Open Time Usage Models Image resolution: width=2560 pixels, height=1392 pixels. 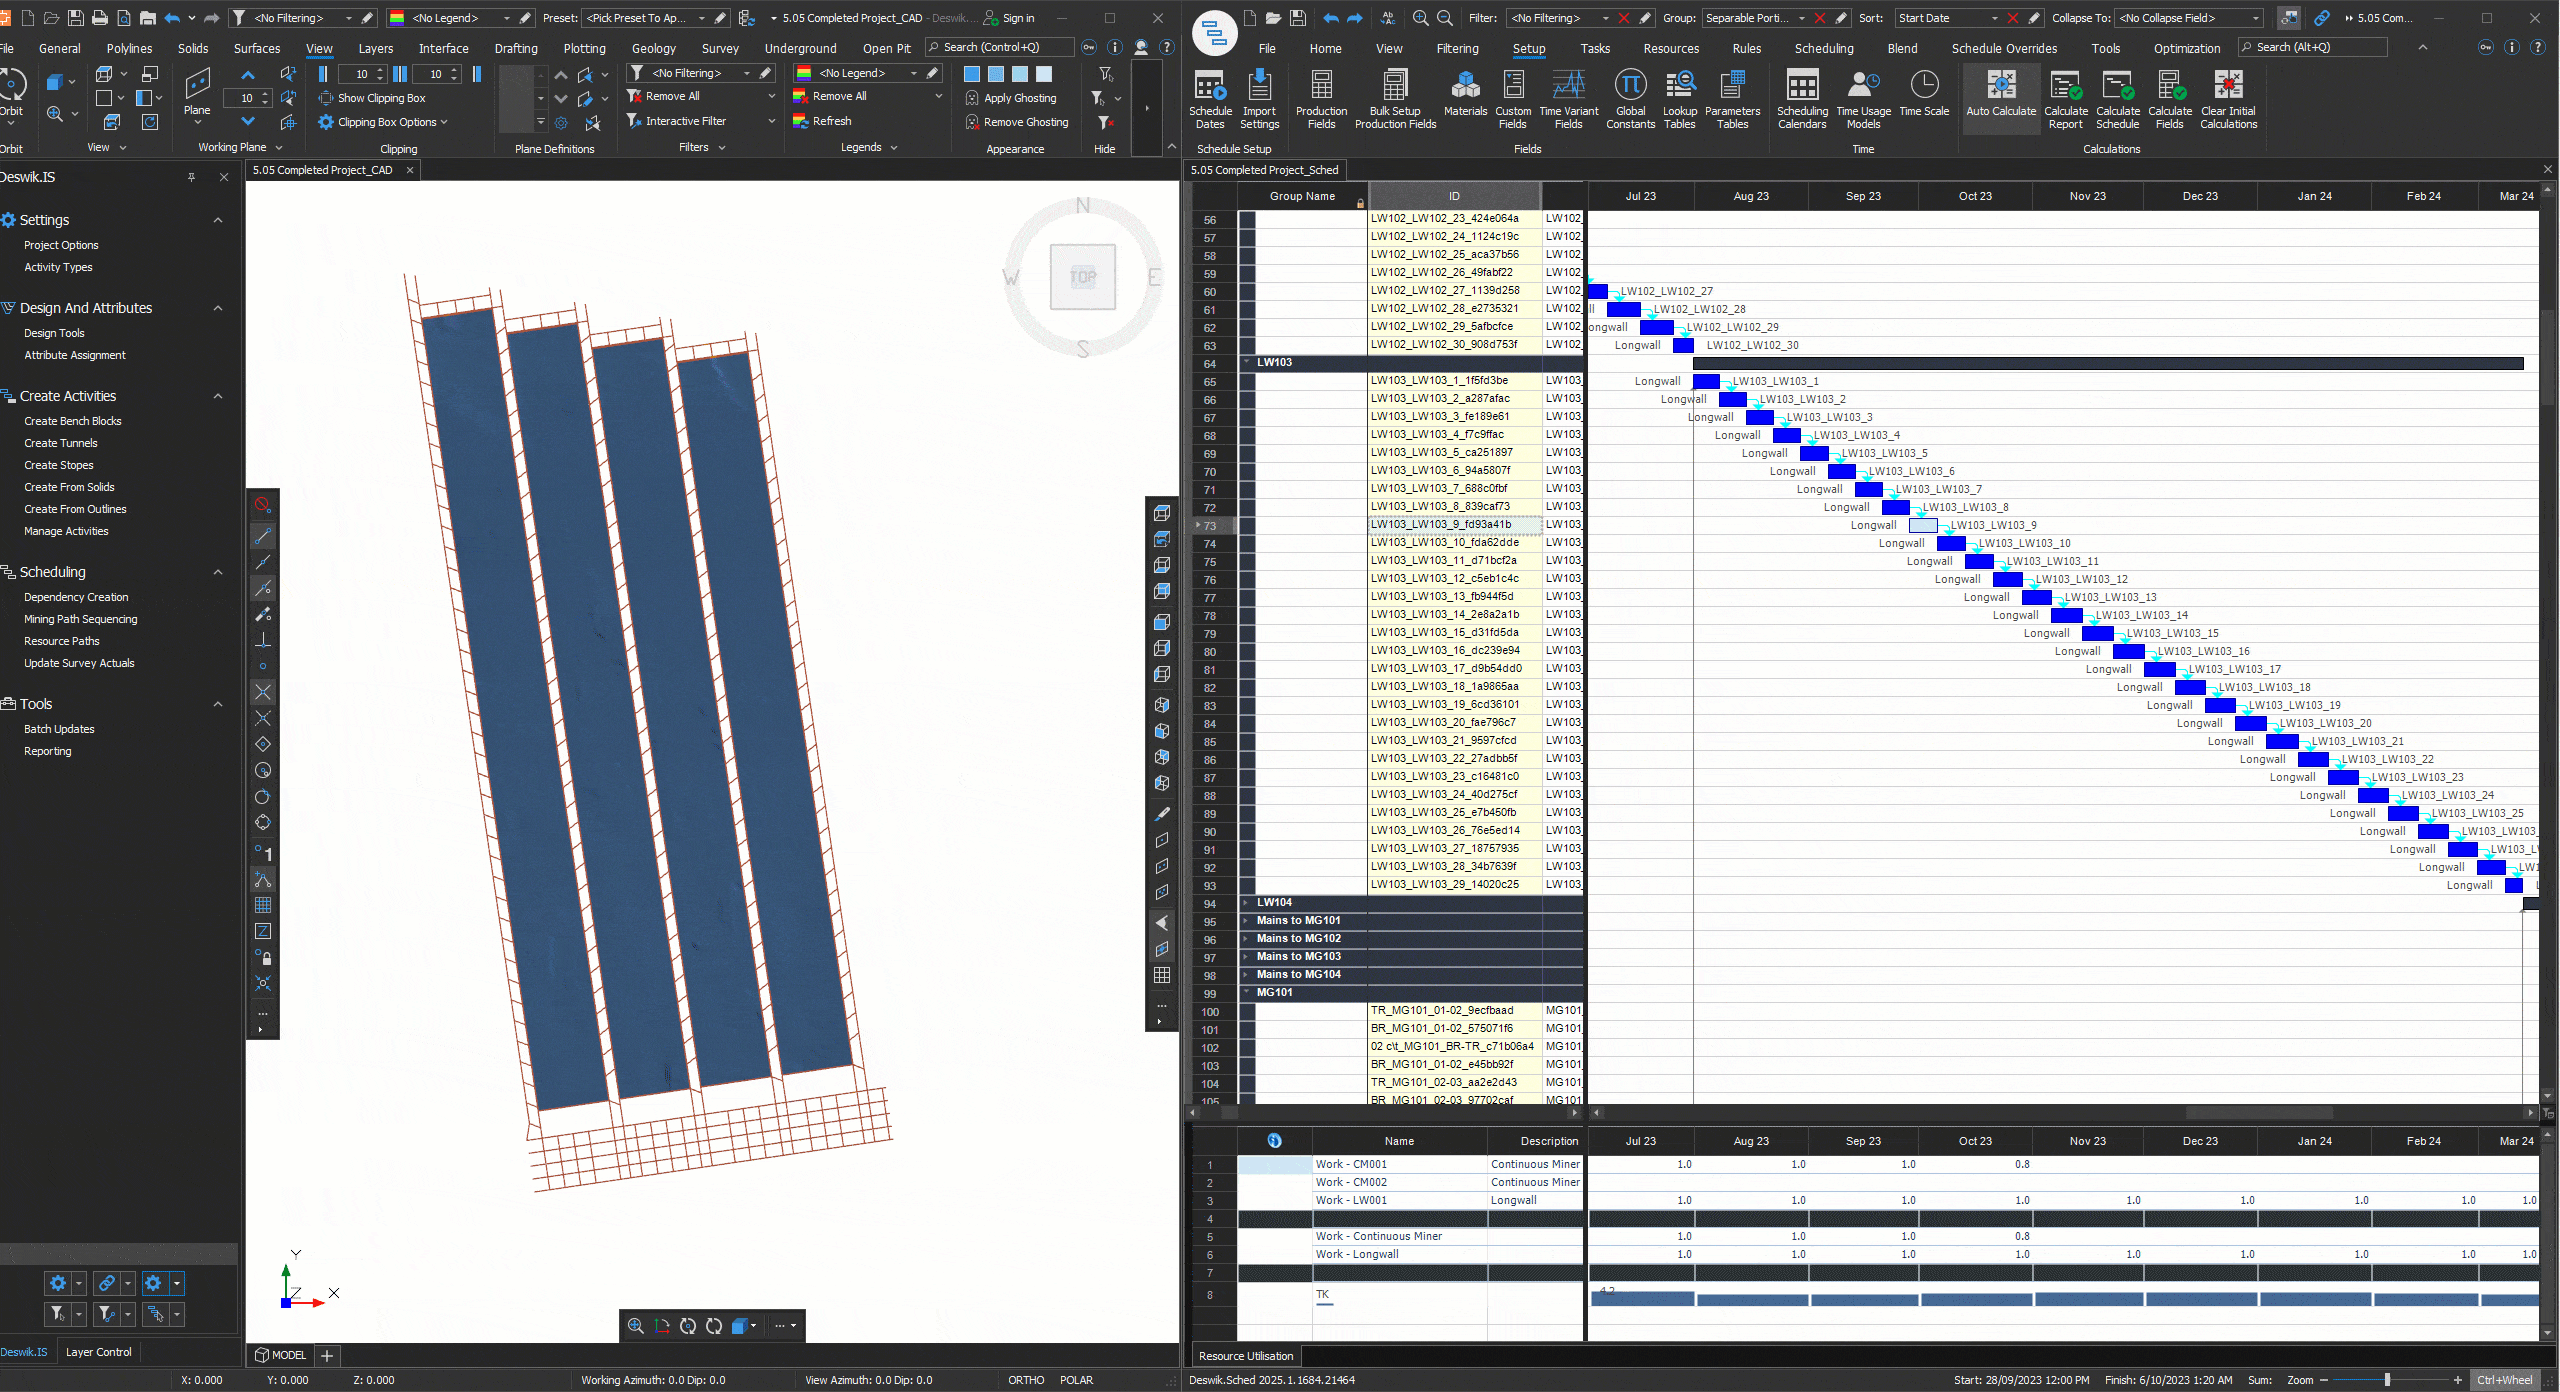click(x=1863, y=100)
